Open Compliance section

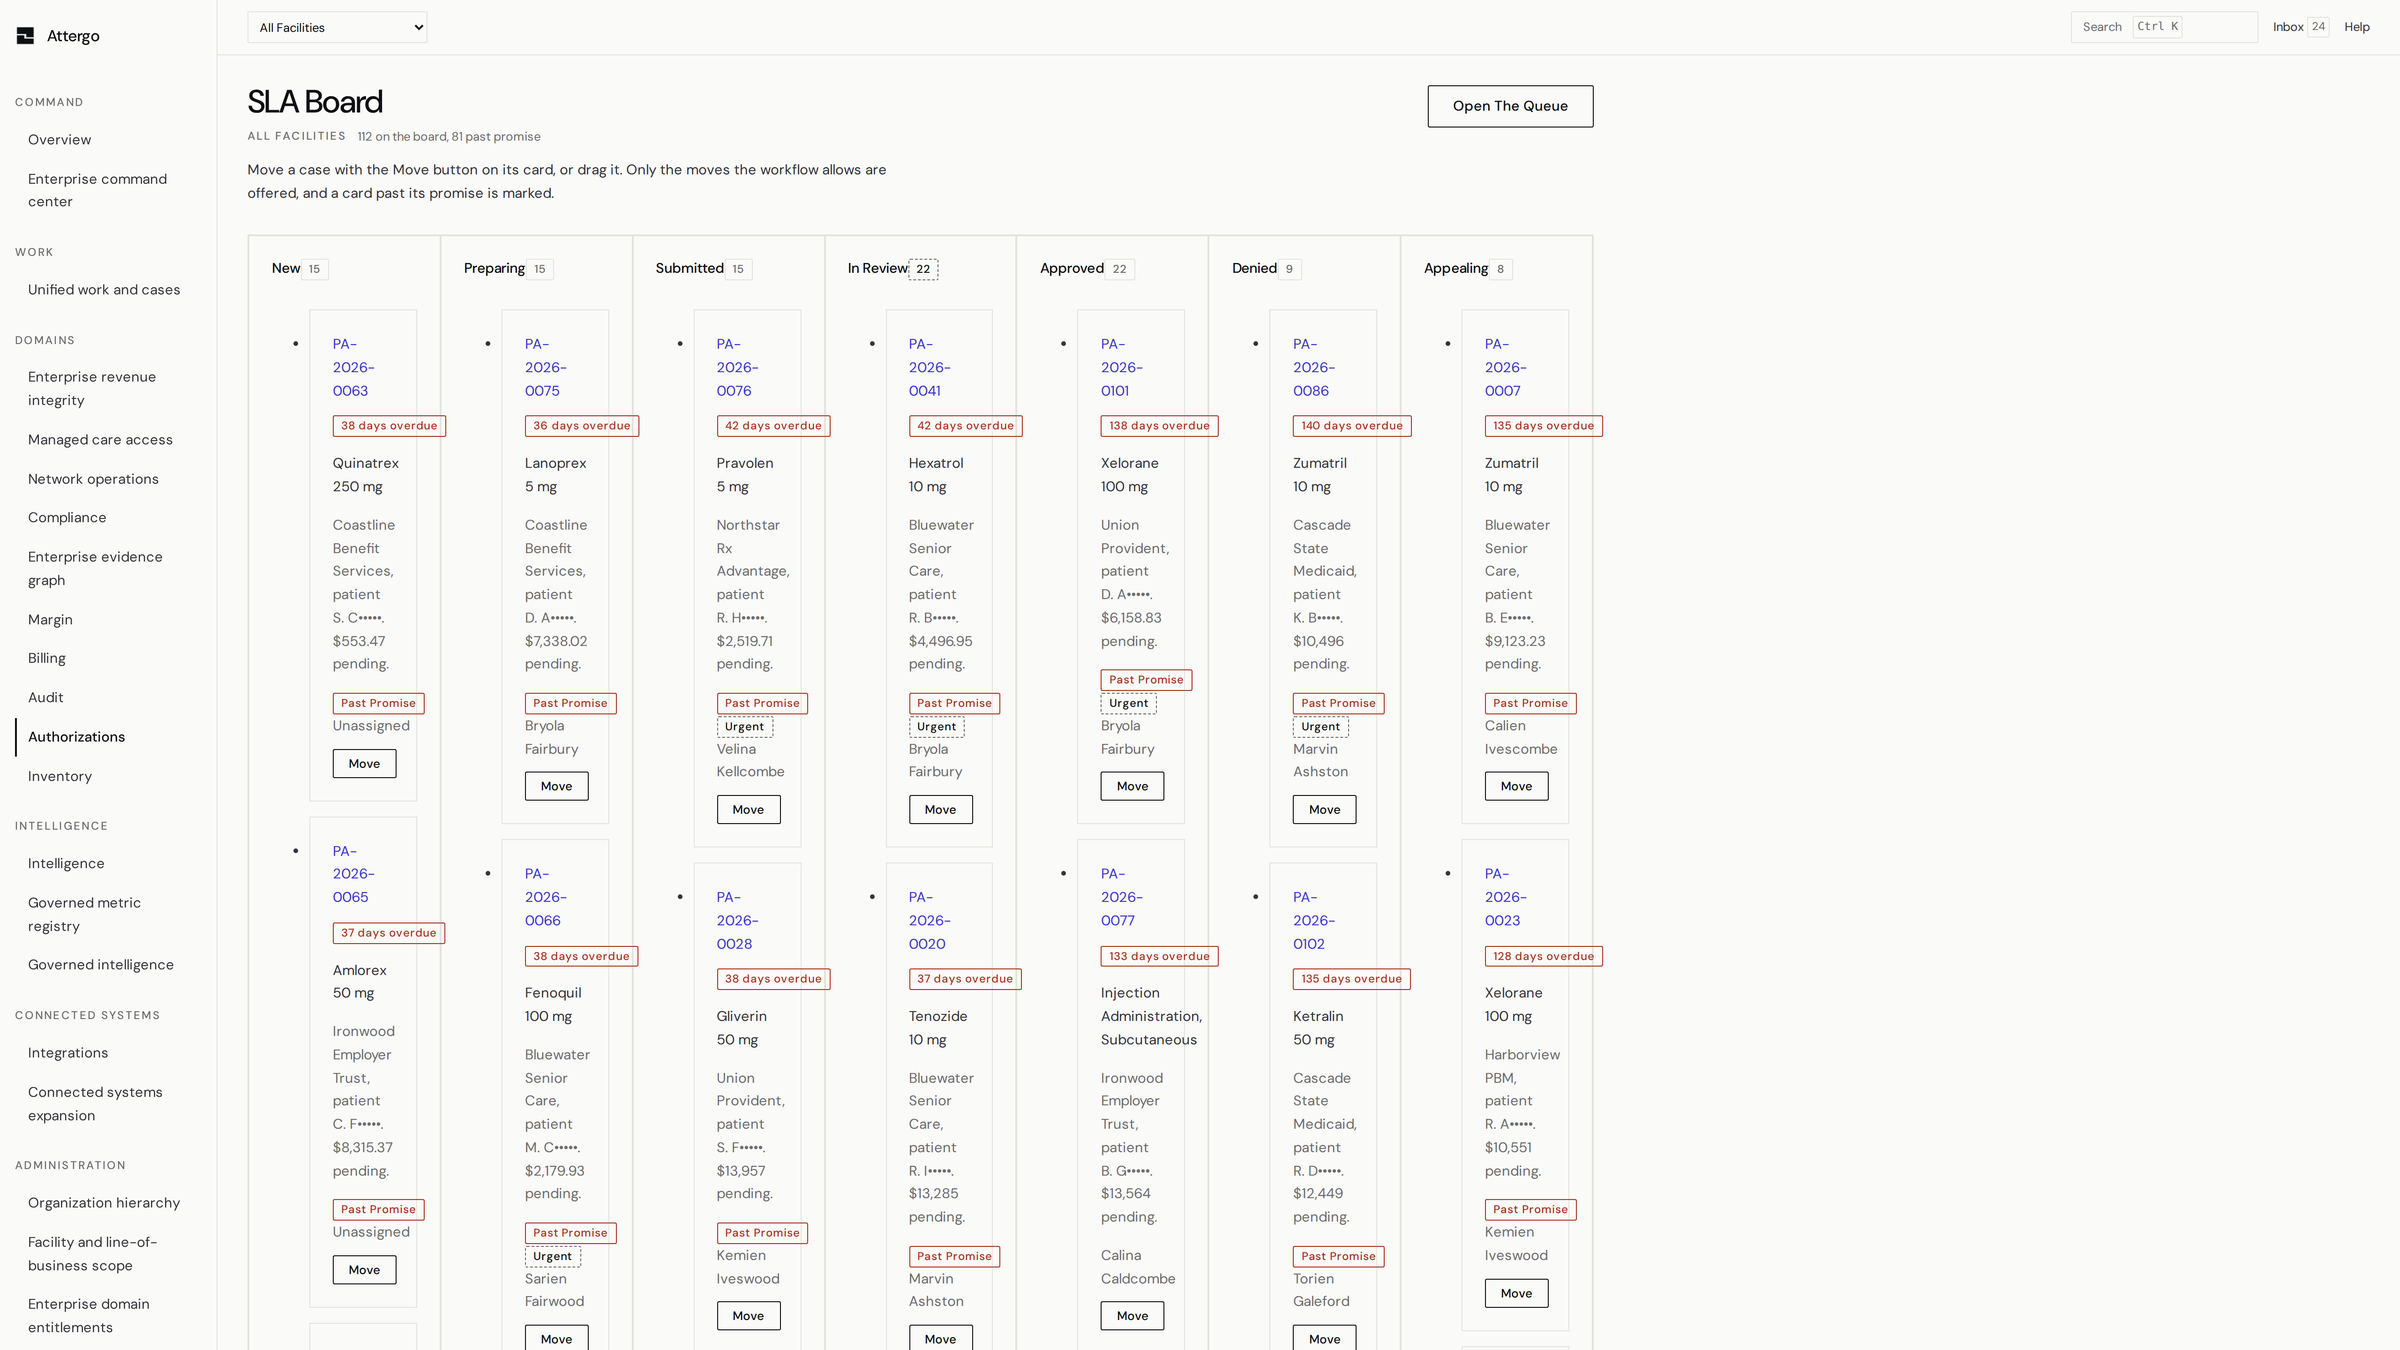tap(67, 518)
